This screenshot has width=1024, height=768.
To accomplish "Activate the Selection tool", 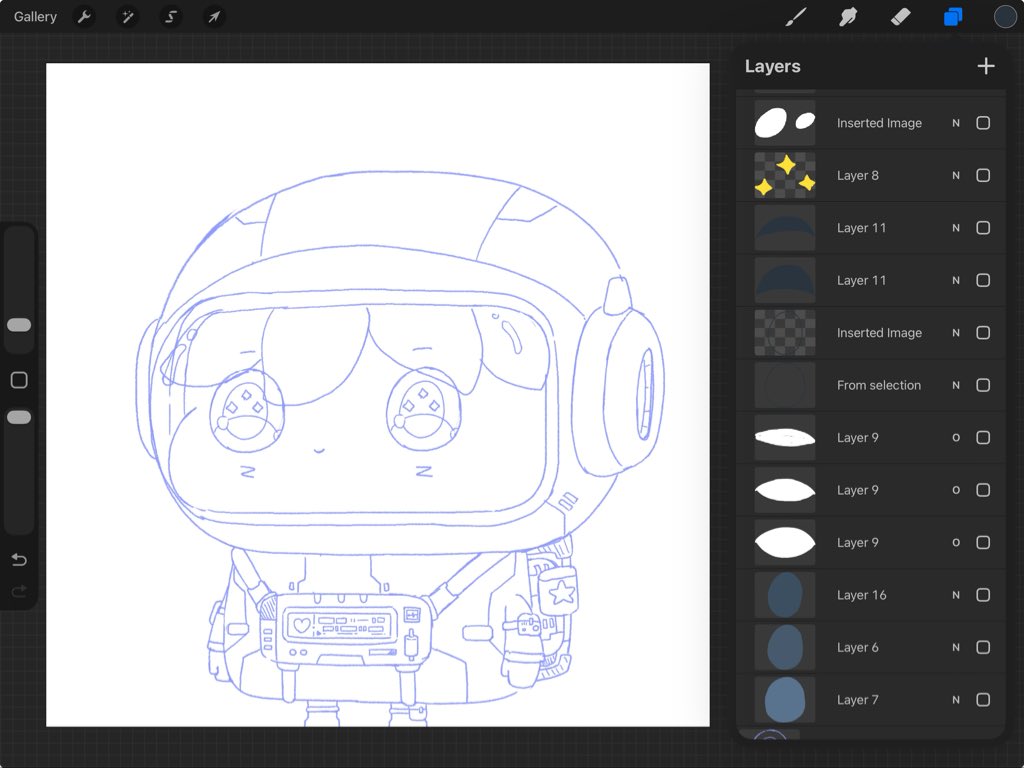I will click(x=171, y=17).
